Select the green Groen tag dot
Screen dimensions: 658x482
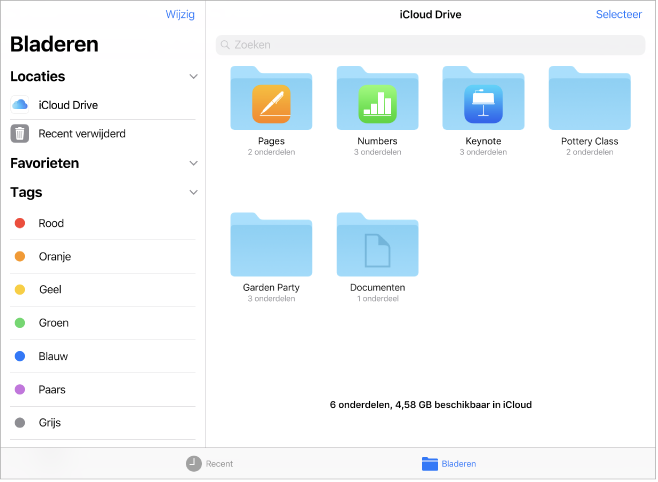click(x=20, y=323)
